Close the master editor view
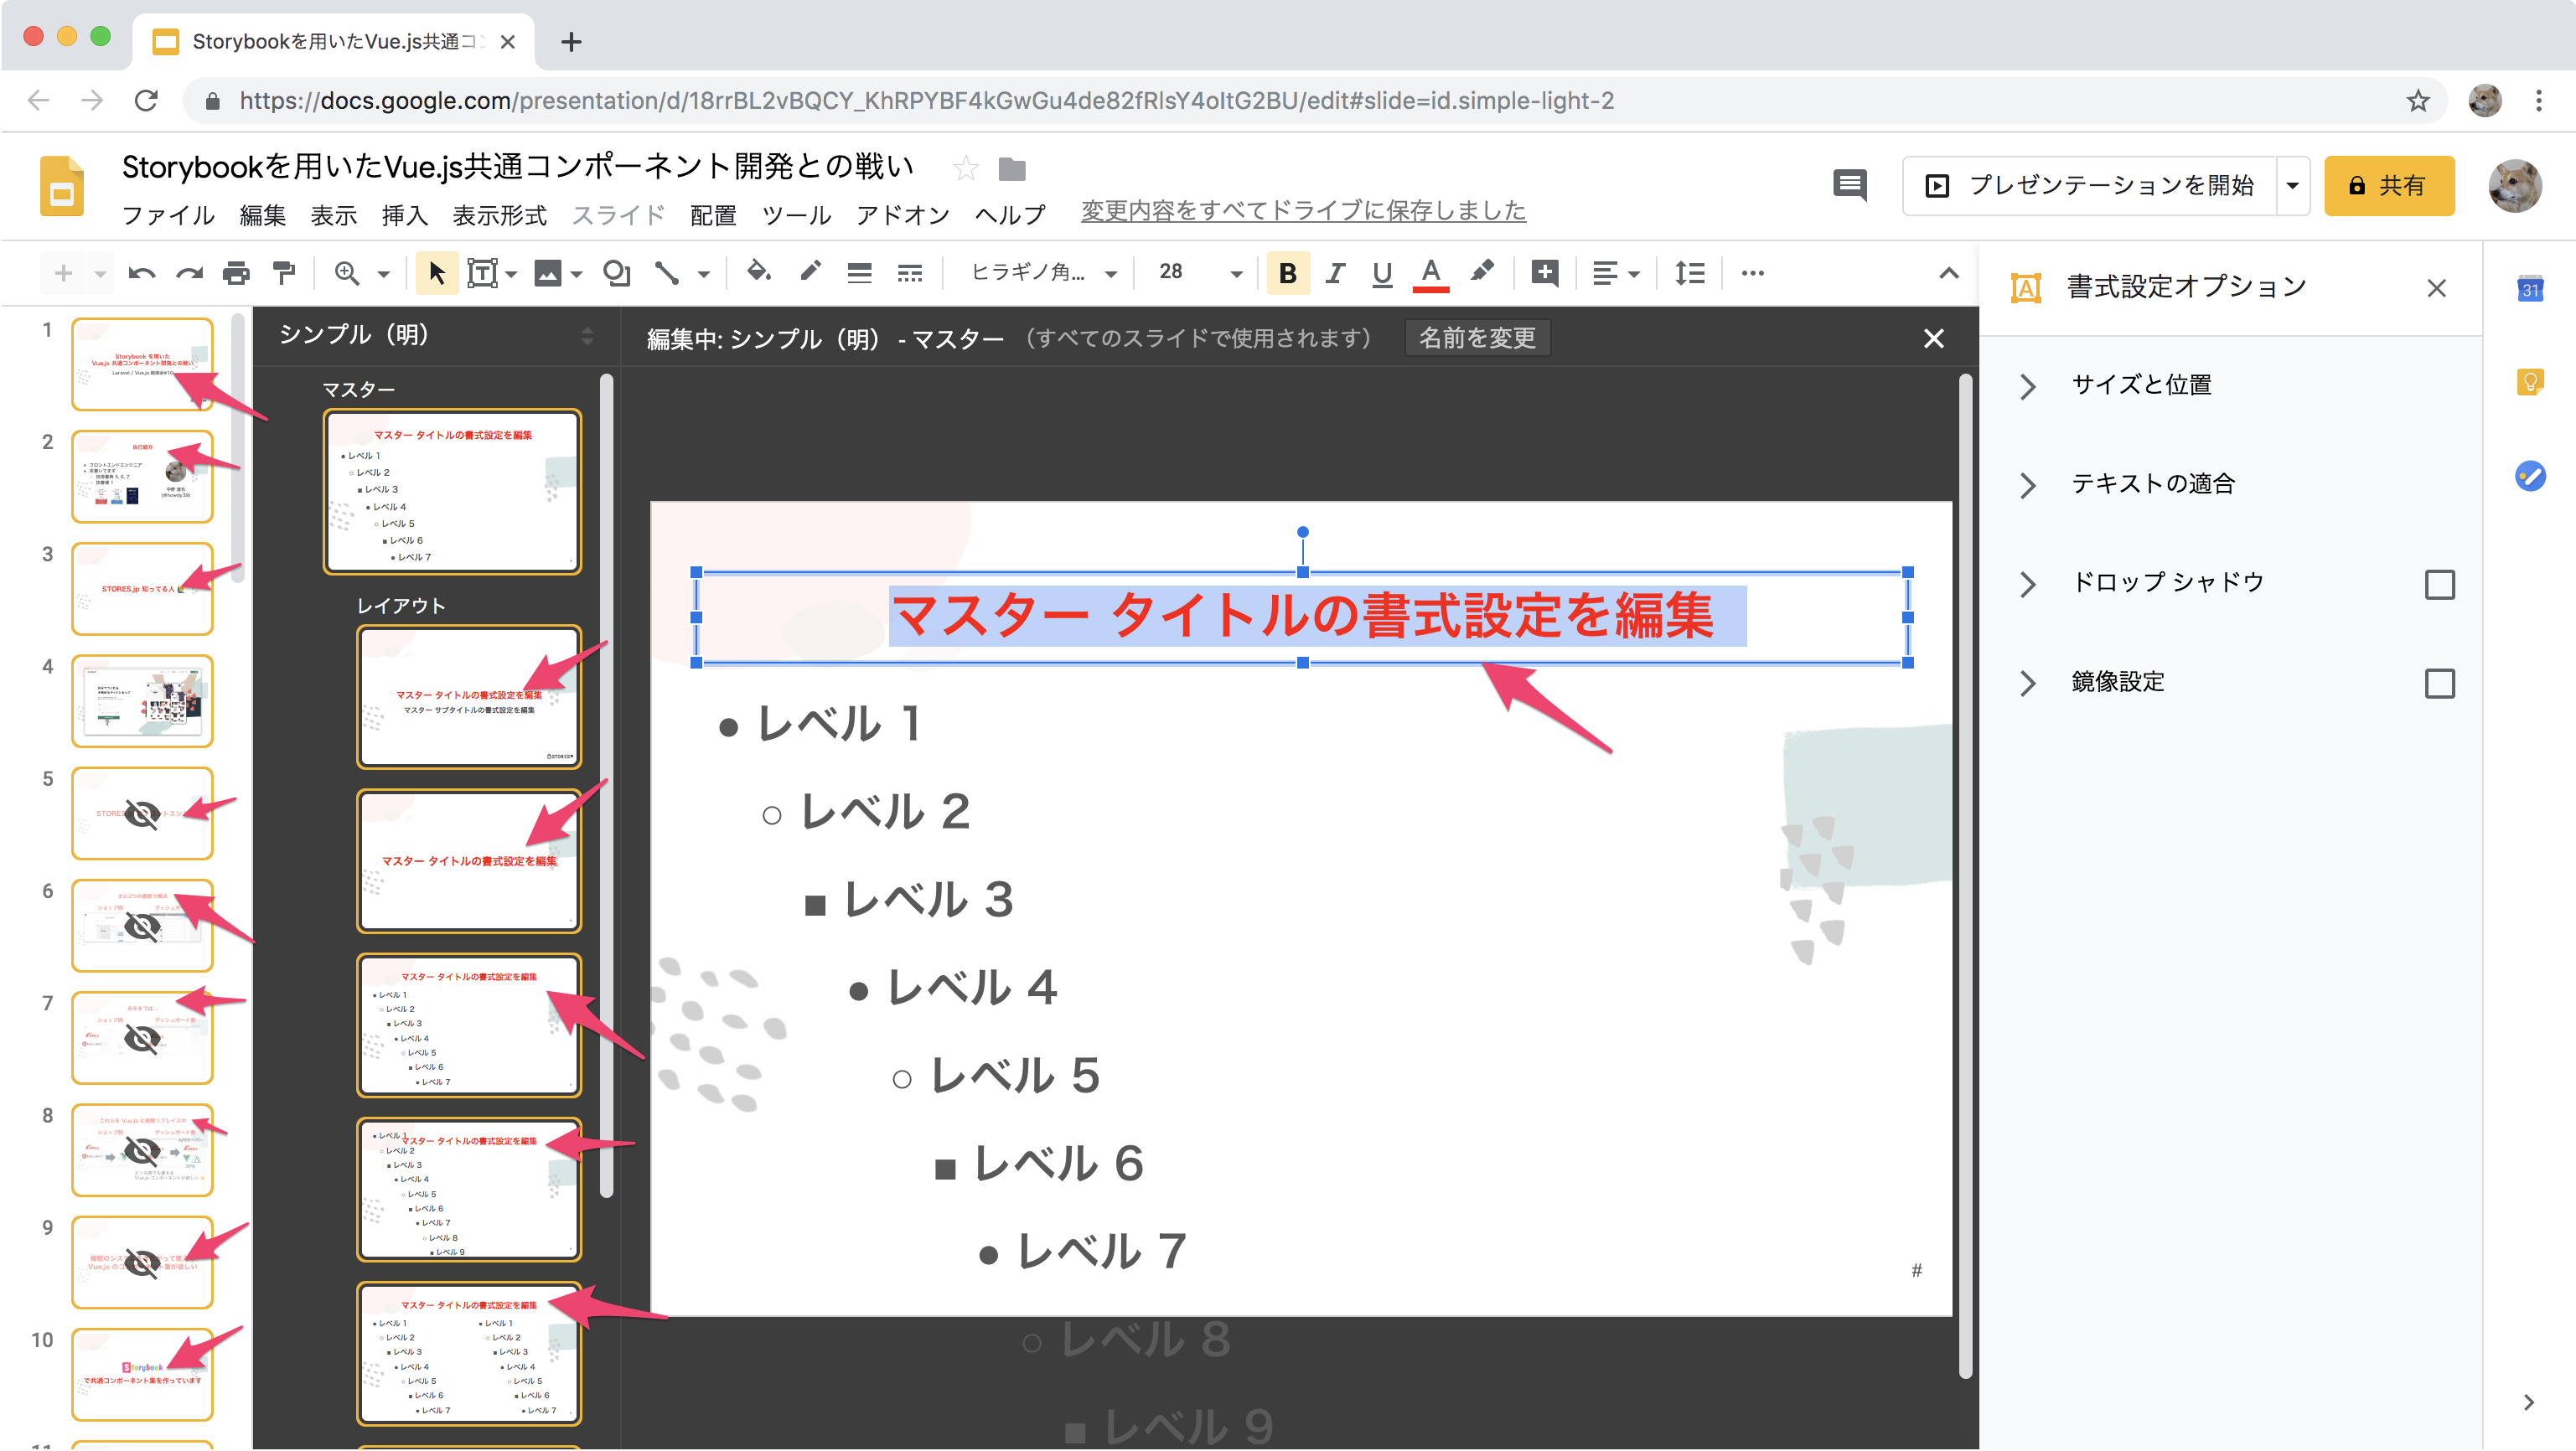Viewport: 2576px width, 1451px height. click(1933, 338)
